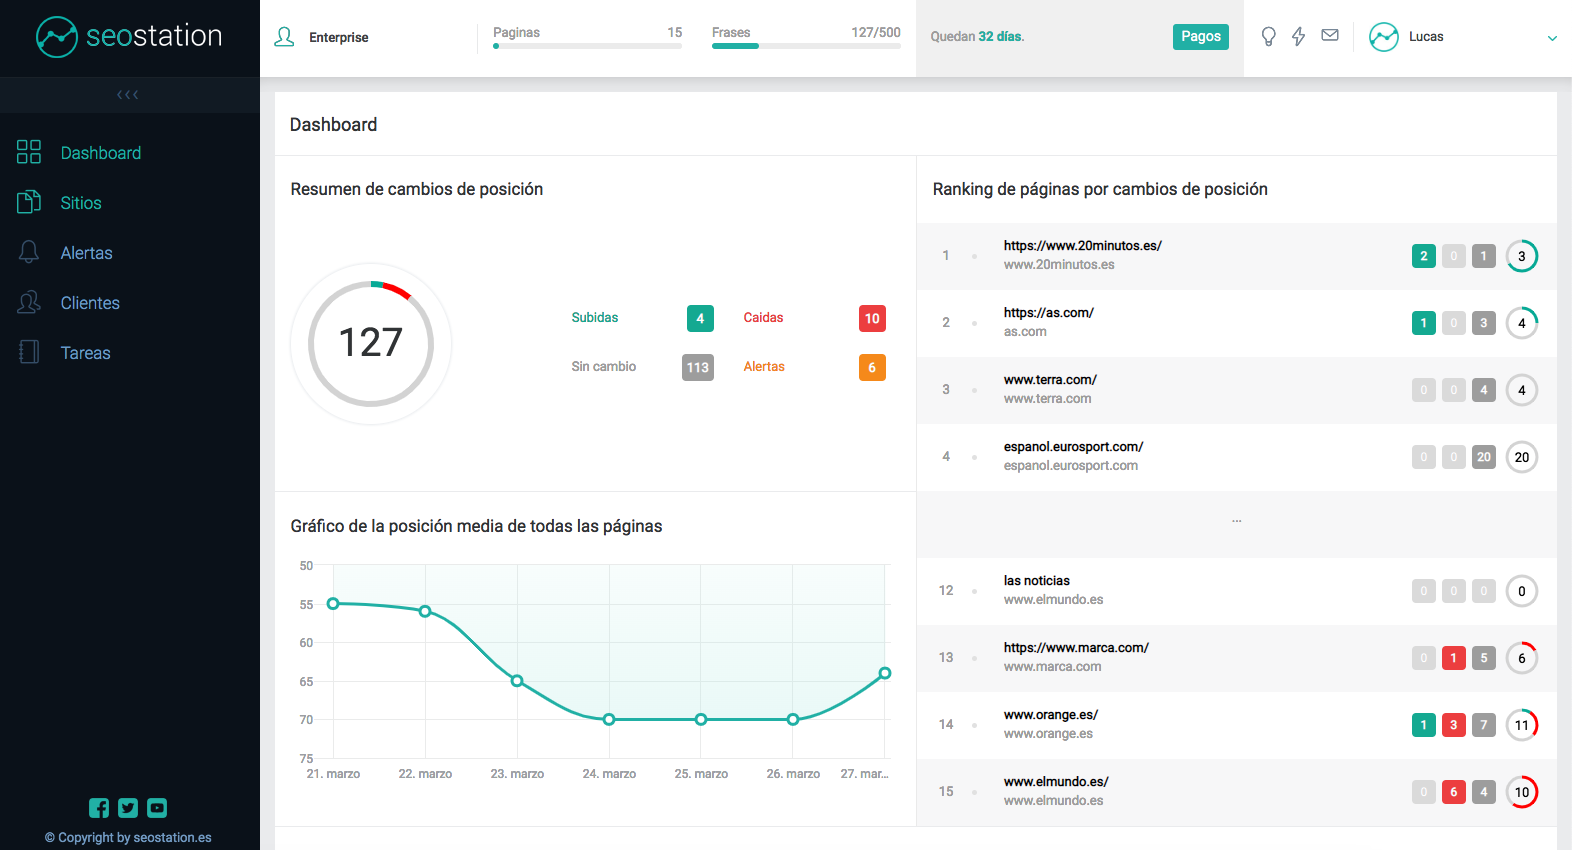Image resolution: width=1572 pixels, height=850 pixels.
Task: Open Tareas from the sidebar
Action: click(85, 353)
